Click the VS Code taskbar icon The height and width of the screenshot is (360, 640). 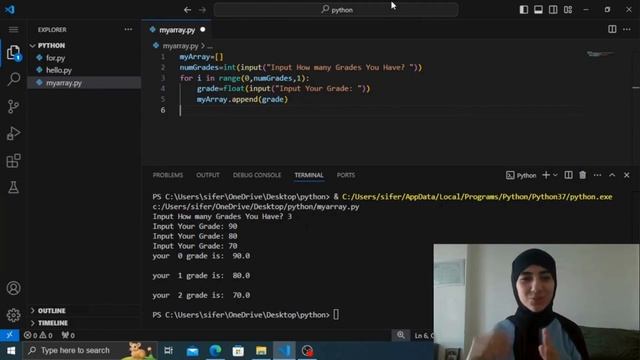click(x=284, y=351)
